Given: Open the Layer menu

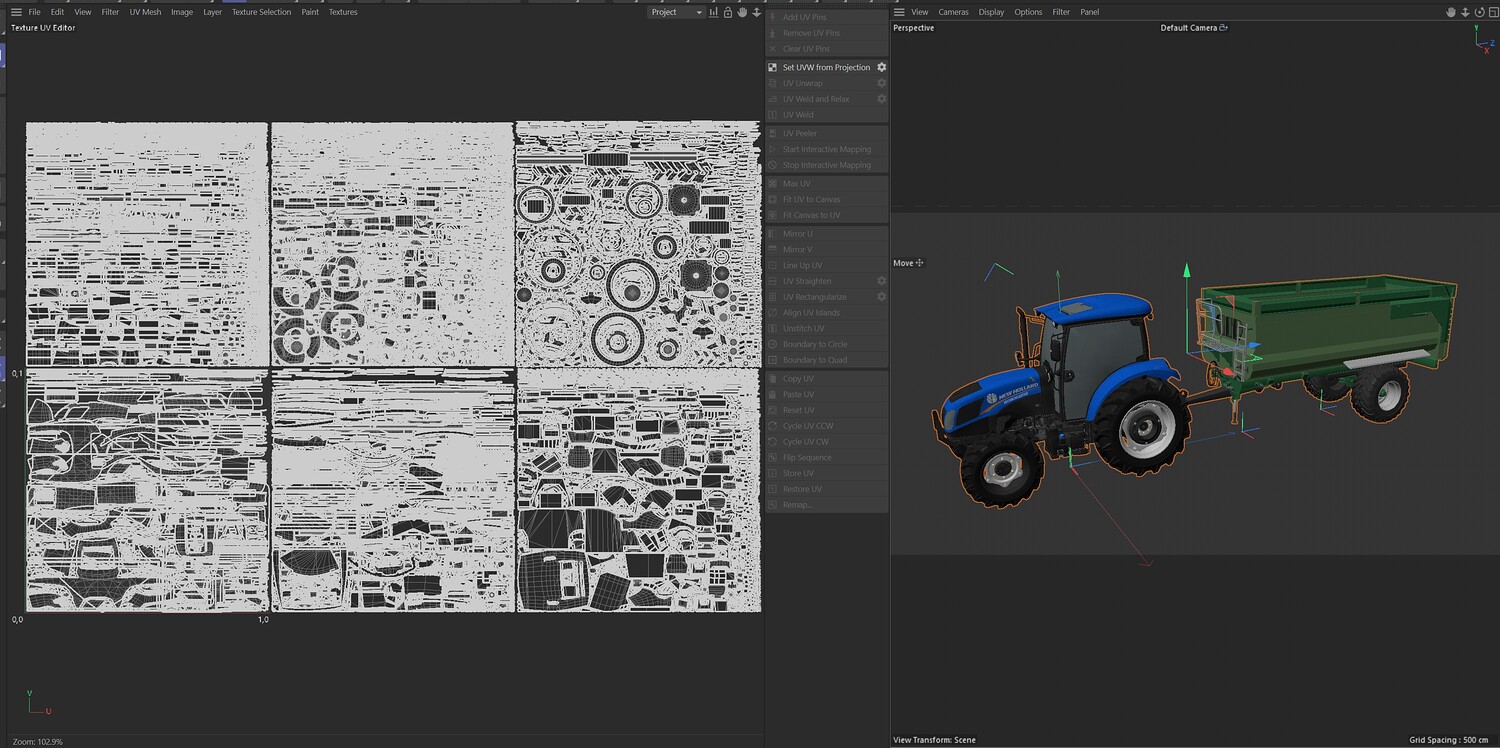Looking at the screenshot, I should [212, 12].
